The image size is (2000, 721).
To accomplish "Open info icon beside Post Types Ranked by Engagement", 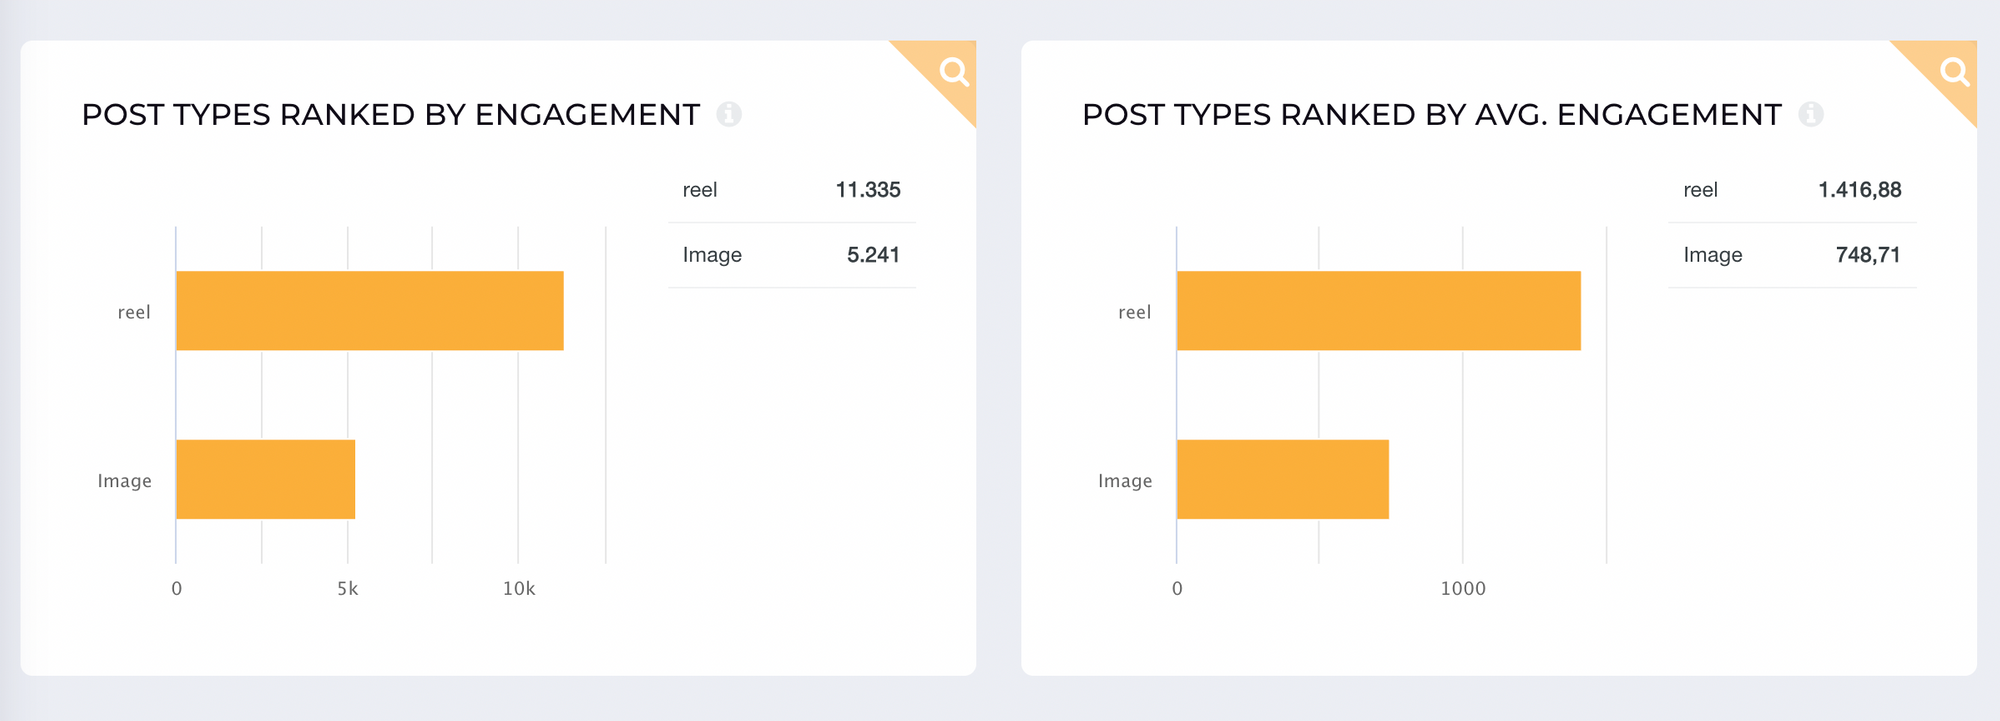I will click(729, 115).
